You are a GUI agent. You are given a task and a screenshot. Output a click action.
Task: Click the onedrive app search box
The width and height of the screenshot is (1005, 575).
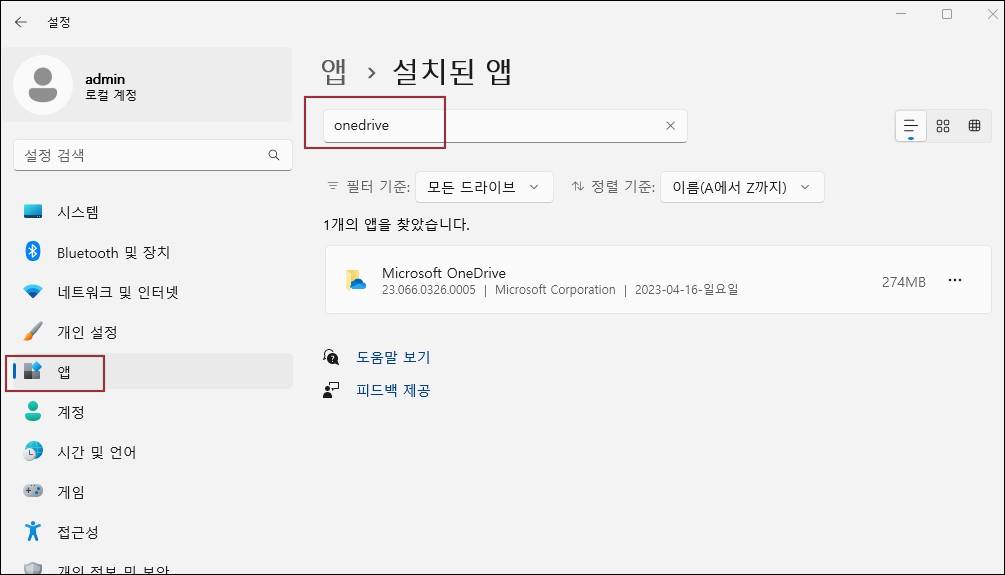(x=505, y=126)
